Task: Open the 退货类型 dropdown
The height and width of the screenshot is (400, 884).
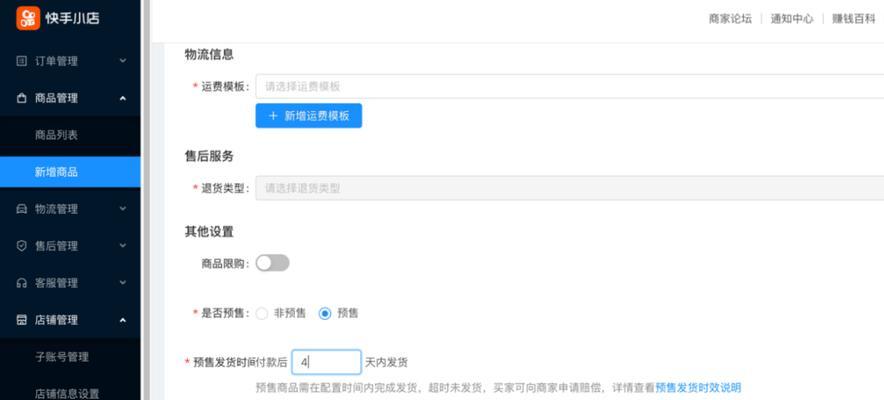Action: pos(569,188)
